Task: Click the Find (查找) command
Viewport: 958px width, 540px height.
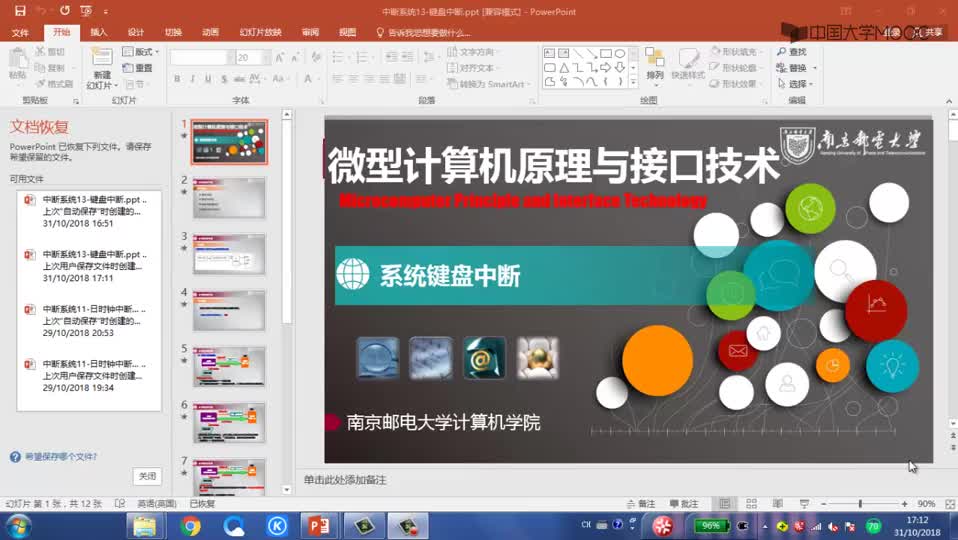Action: point(792,52)
